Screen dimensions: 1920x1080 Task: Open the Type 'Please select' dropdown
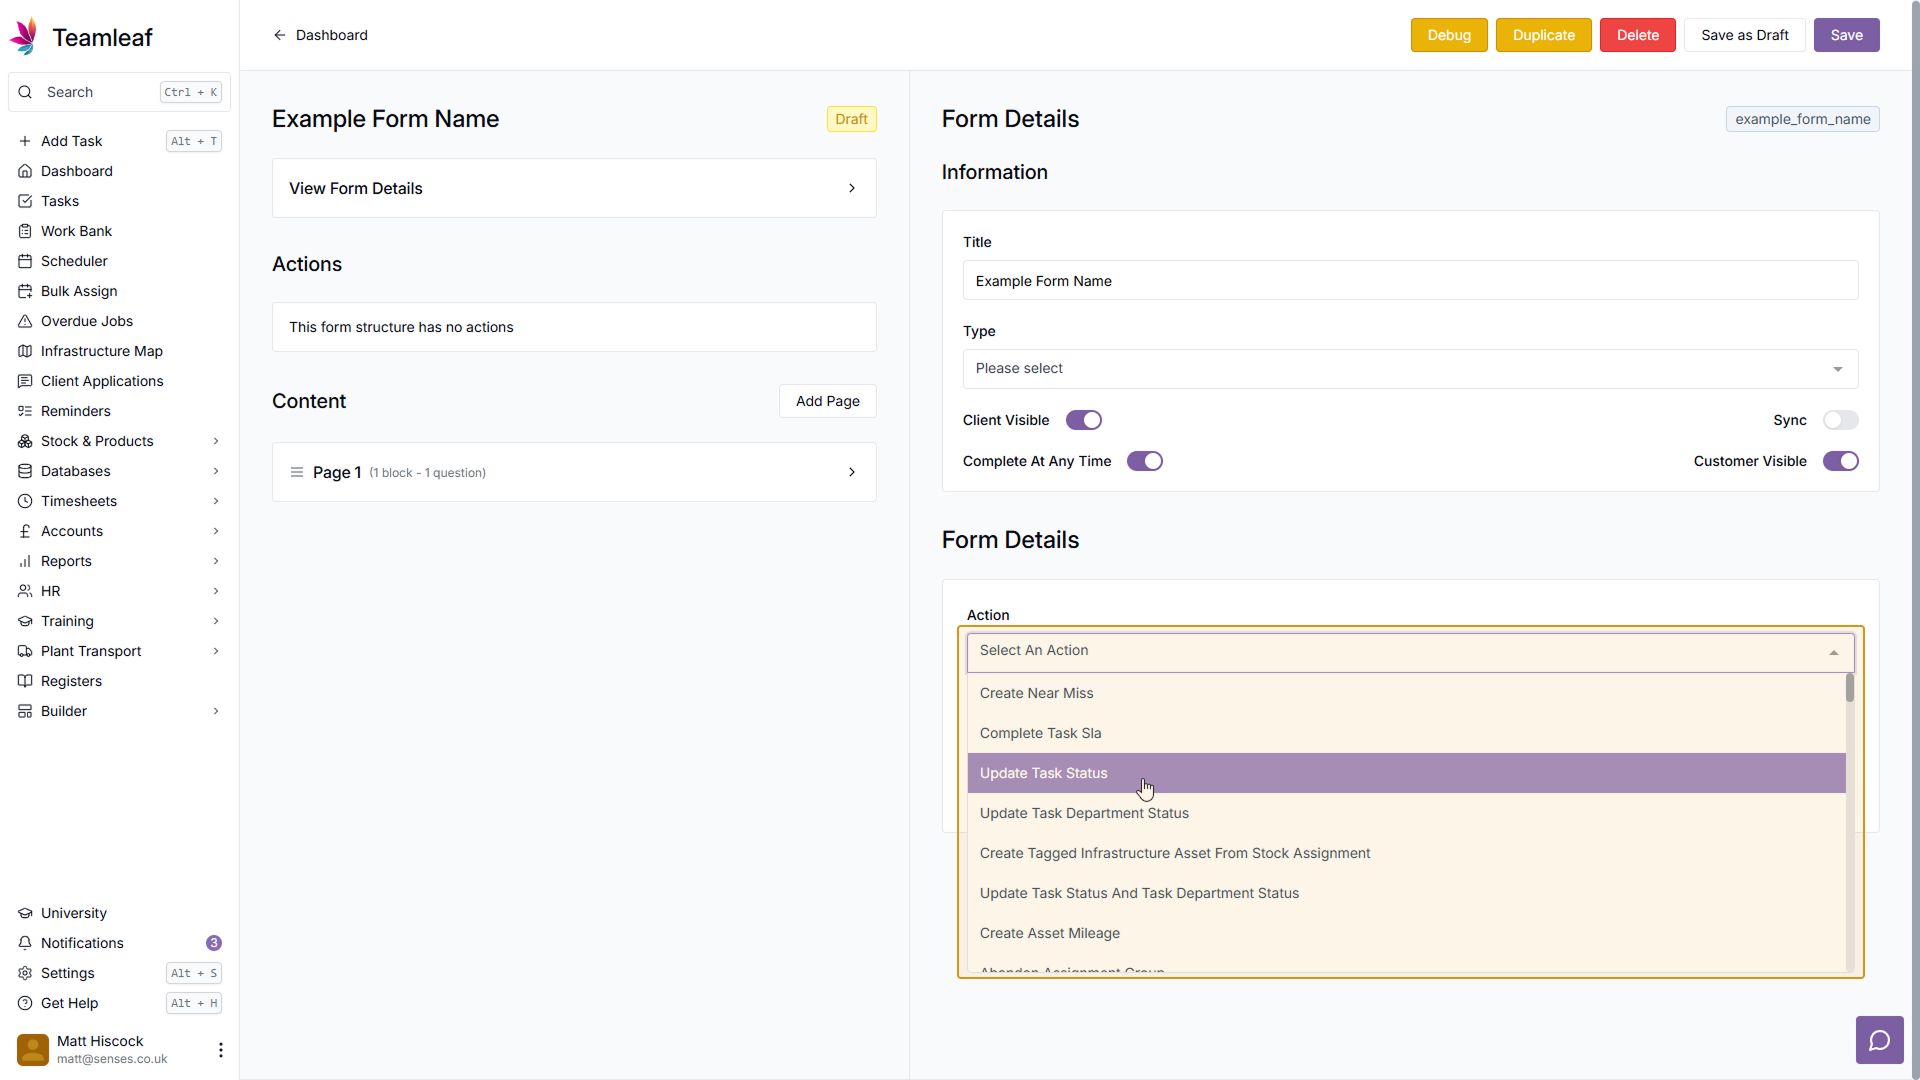point(1410,369)
